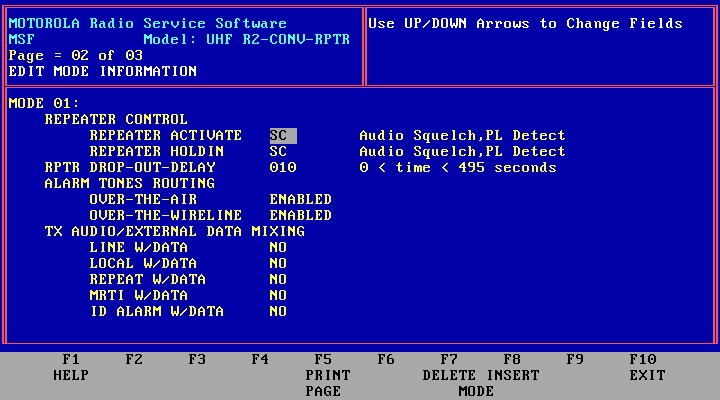The image size is (720, 400).
Task: Toggle LINE W/DATA NO value
Action: 278,248
